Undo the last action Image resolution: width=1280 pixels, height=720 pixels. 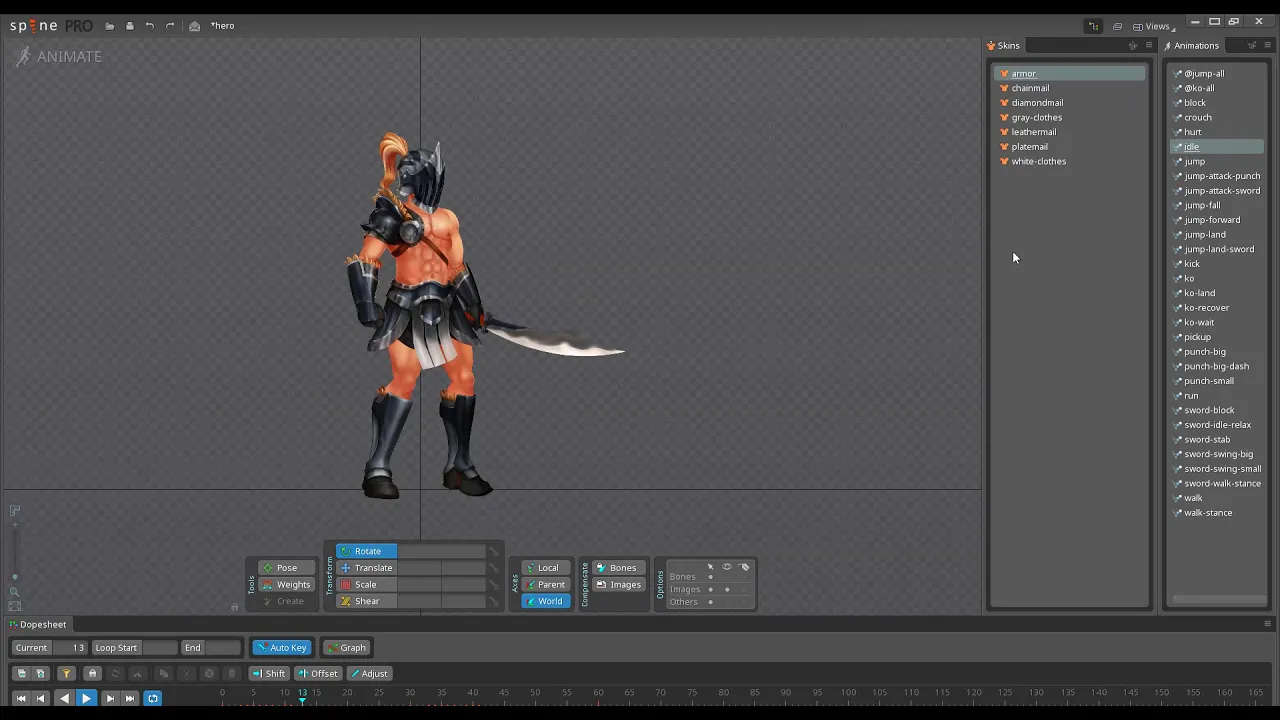[149, 26]
